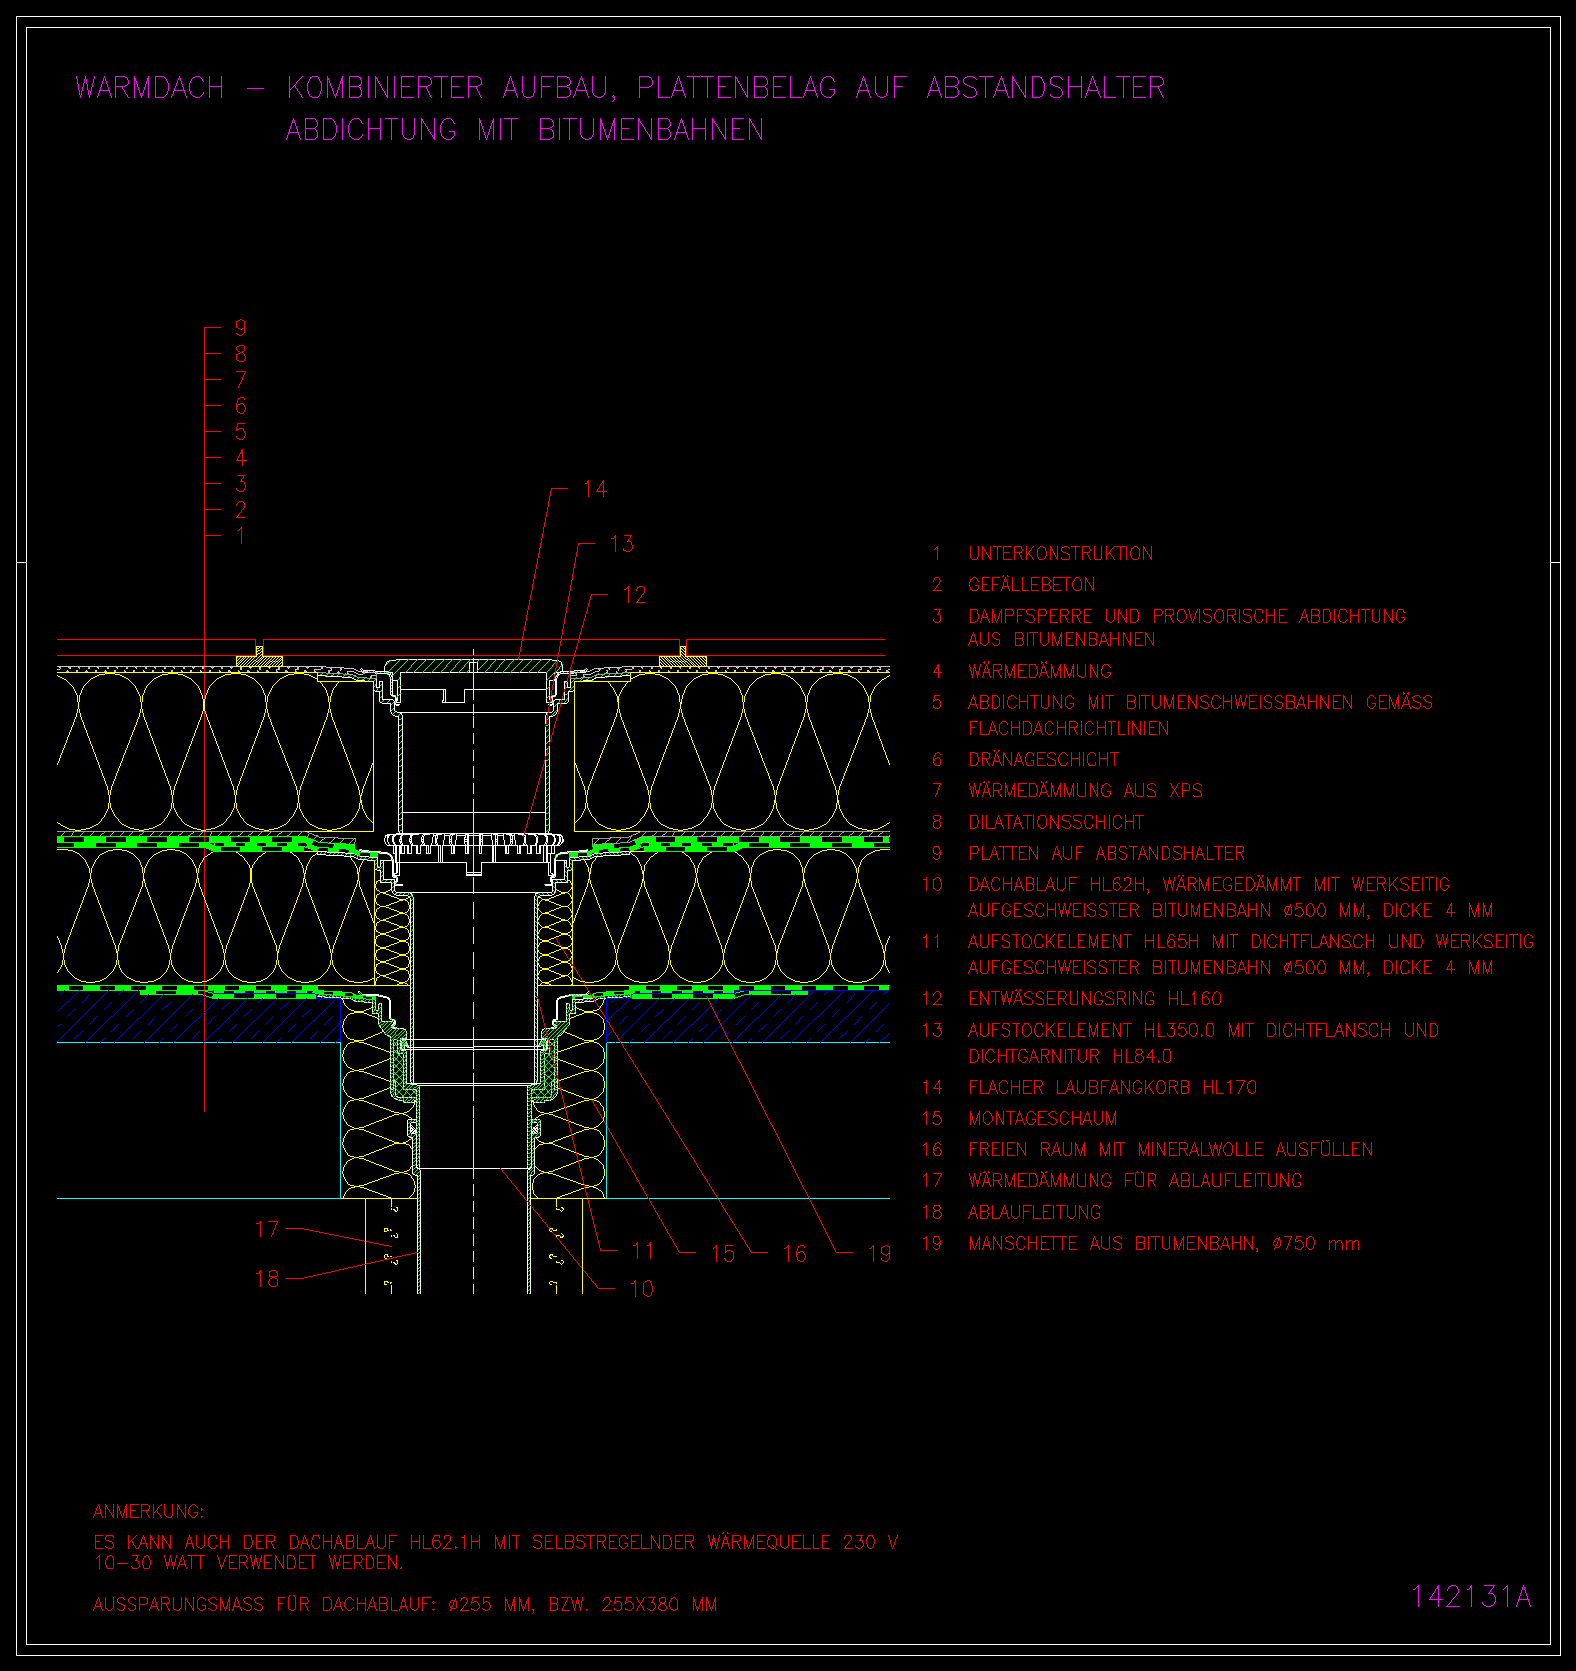This screenshot has width=1576, height=1671.
Task: Click the subtitle 'ABDICHTUNG MIT BITUMENBAHNEN'
Action: click(525, 130)
